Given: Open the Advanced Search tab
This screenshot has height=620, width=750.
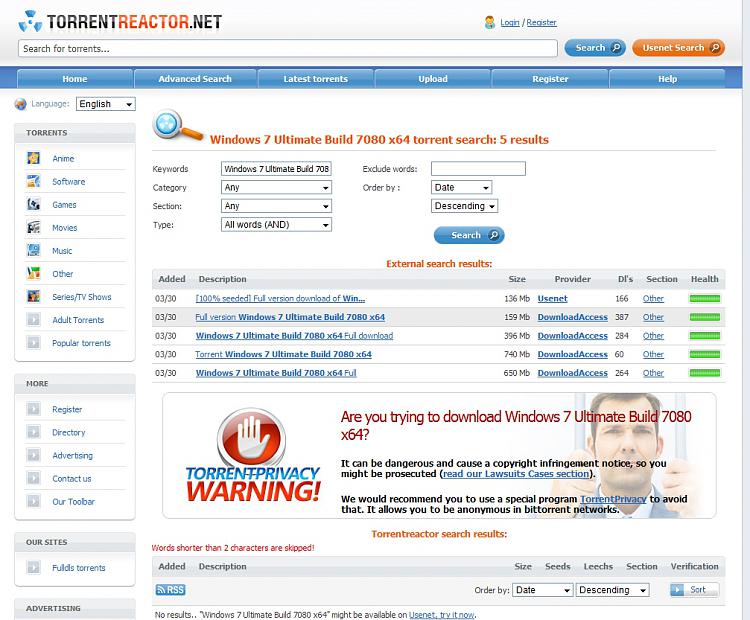Looking at the screenshot, I should click(195, 79).
